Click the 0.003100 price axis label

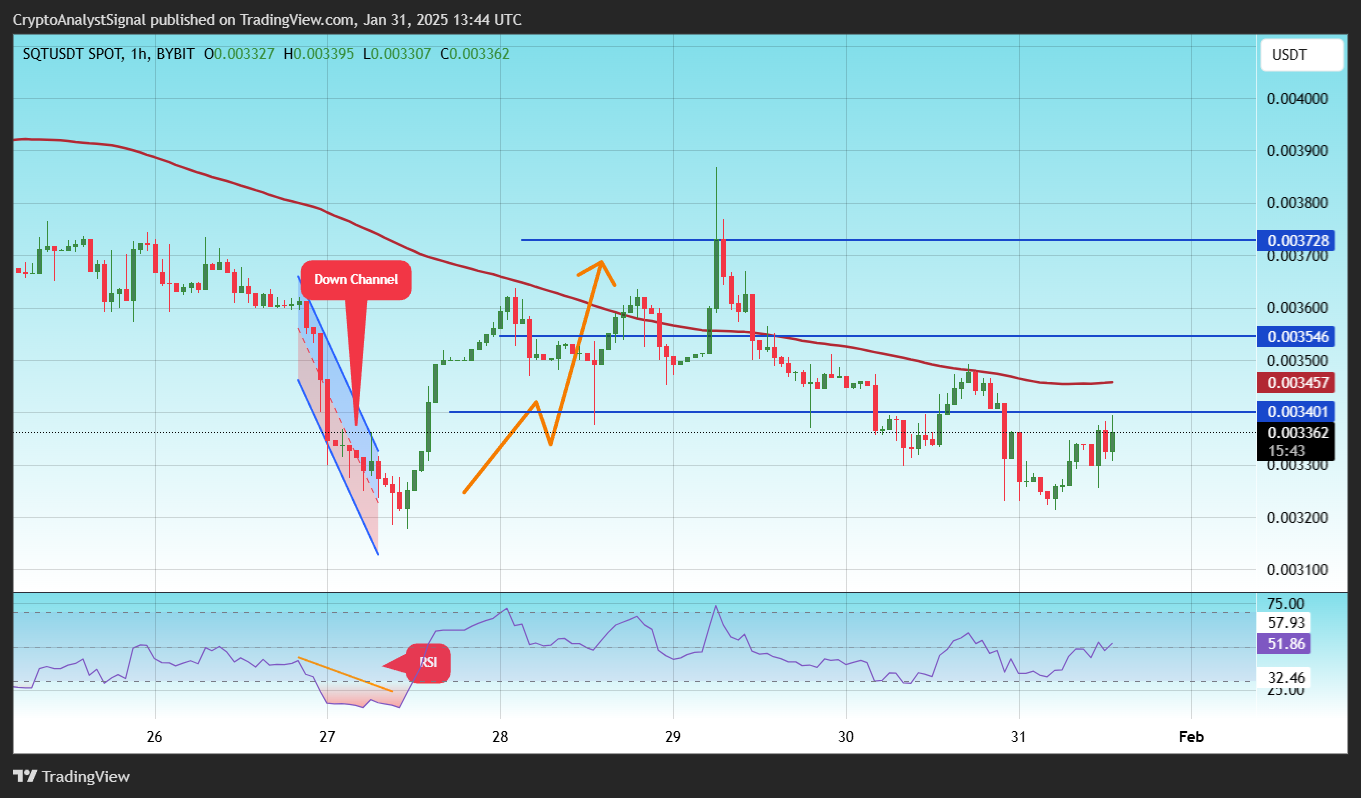click(1298, 569)
